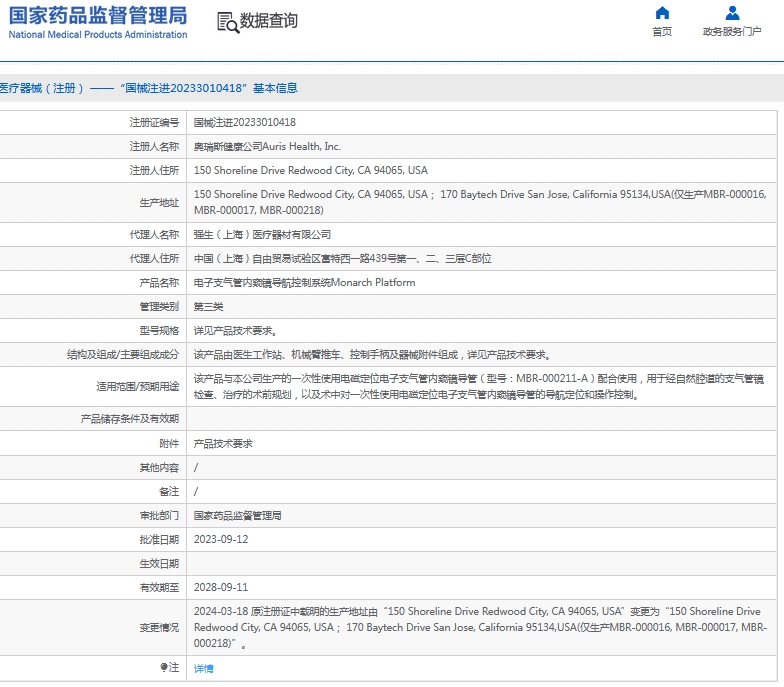Select approval date 2023-09-12
This screenshot has height=687, width=784.
coord(221,540)
